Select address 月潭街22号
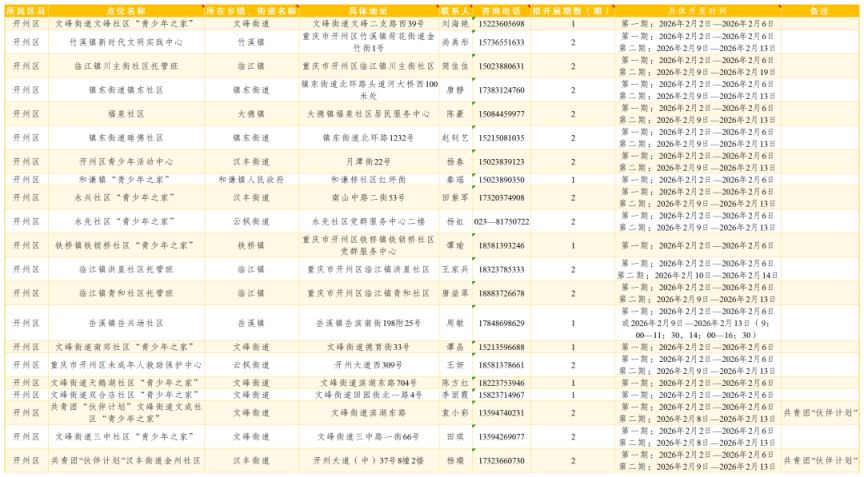 pyautogui.click(x=369, y=162)
